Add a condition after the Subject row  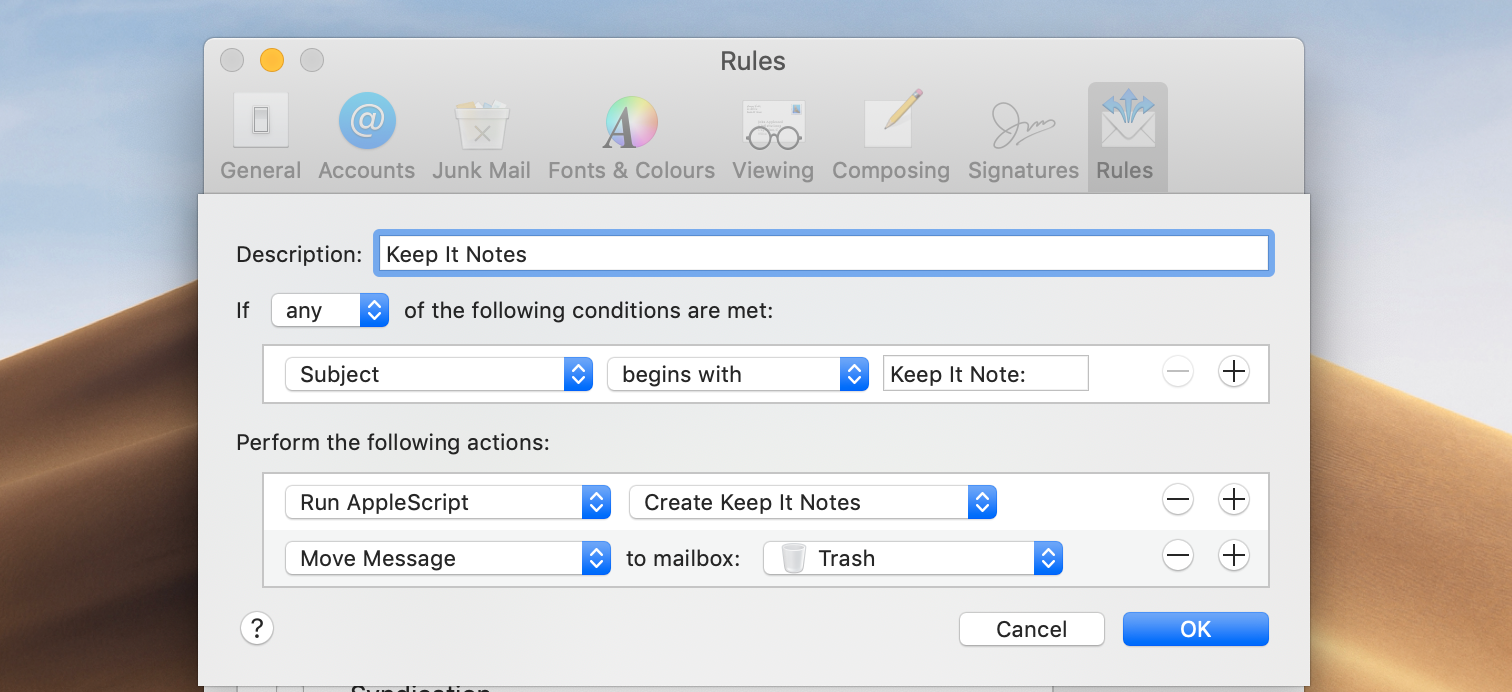[1234, 372]
